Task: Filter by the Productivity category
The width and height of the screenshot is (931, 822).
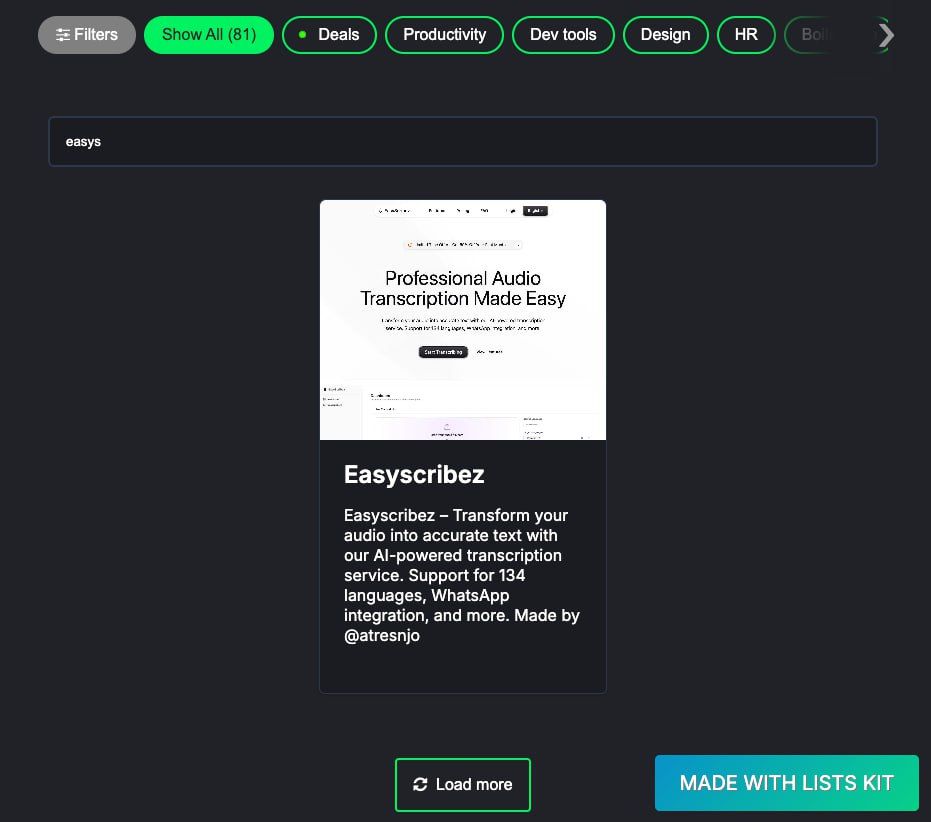Action: coord(444,35)
